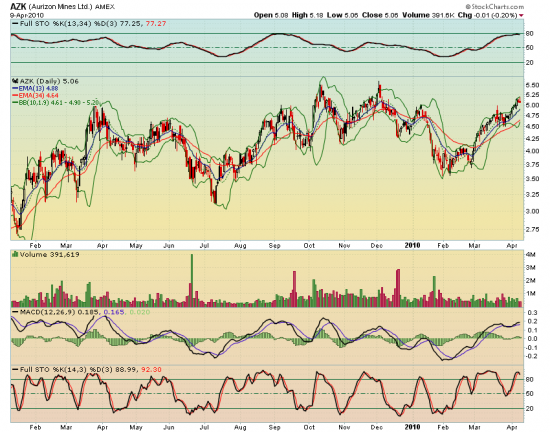Click the blue 0.165 MACD signal value

tap(114, 312)
